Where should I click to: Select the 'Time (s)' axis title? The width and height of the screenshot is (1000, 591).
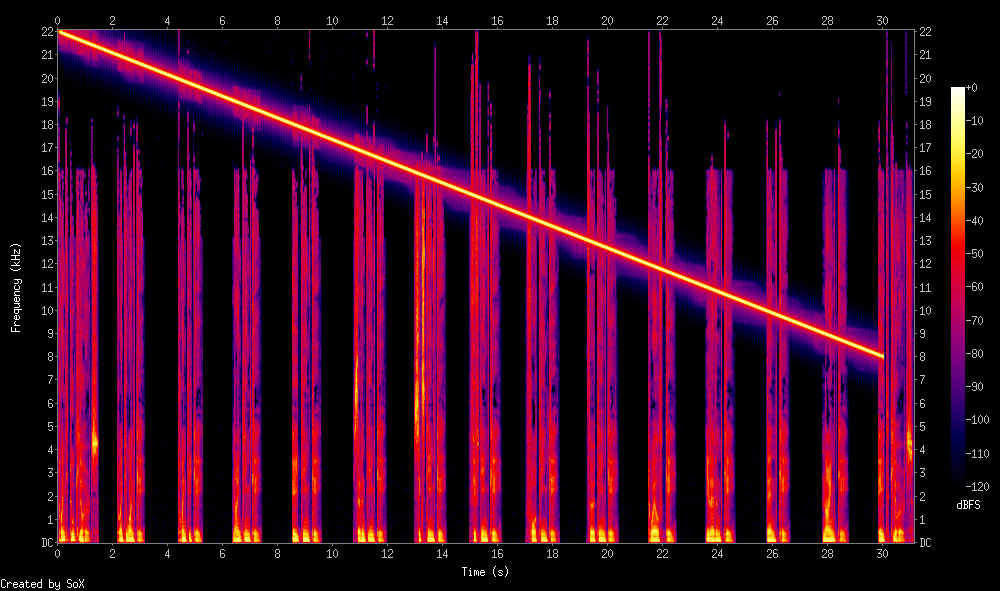(x=485, y=572)
